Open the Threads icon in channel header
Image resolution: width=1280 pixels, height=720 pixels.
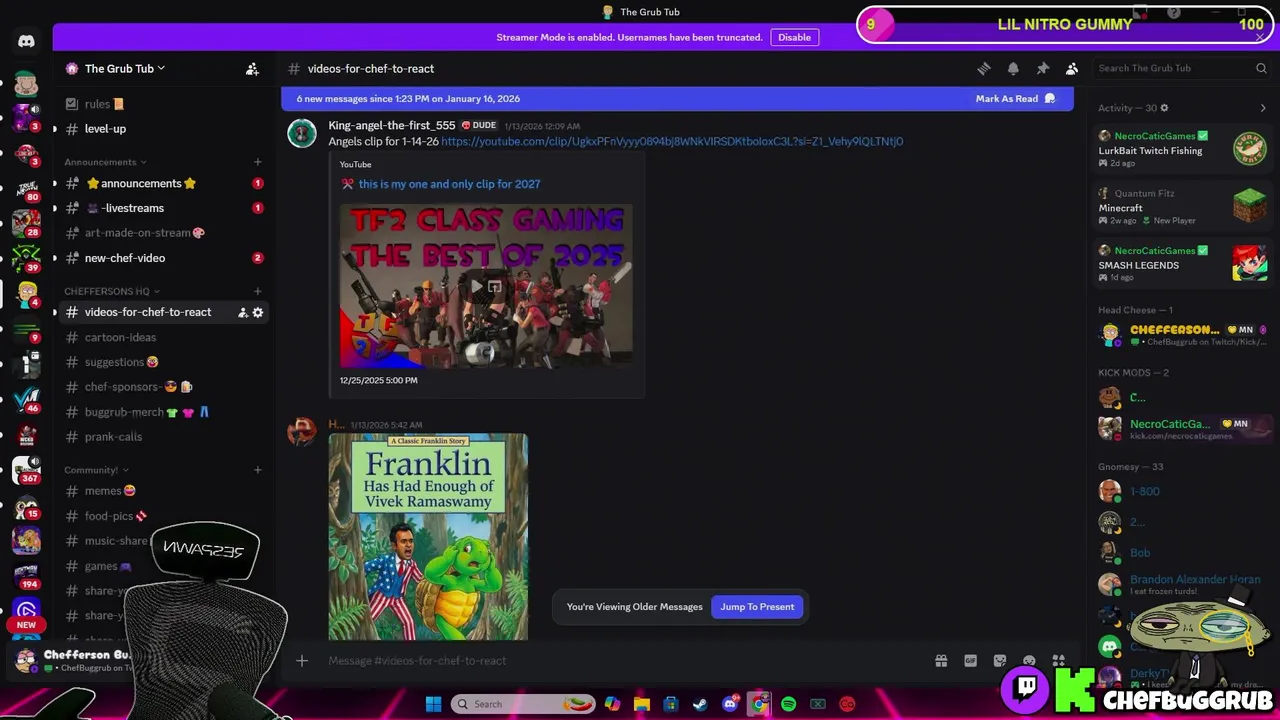click(x=984, y=68)
